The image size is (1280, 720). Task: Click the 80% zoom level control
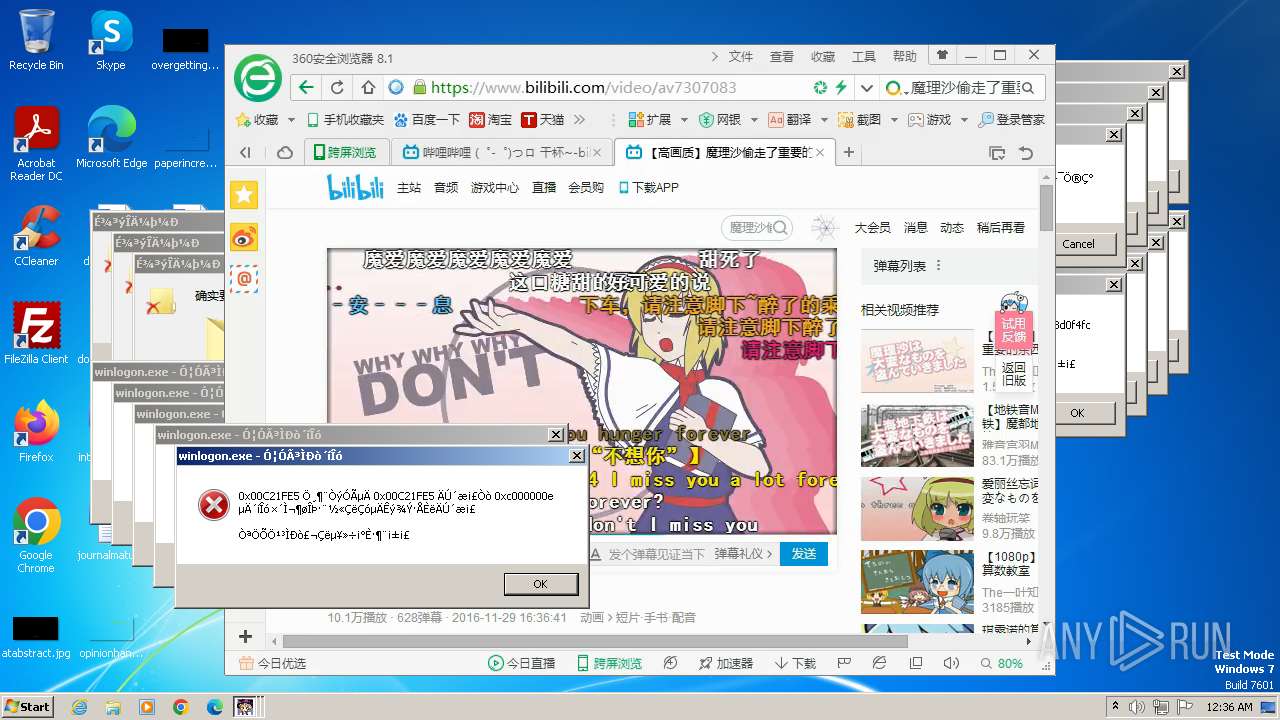click(1001, 663)
